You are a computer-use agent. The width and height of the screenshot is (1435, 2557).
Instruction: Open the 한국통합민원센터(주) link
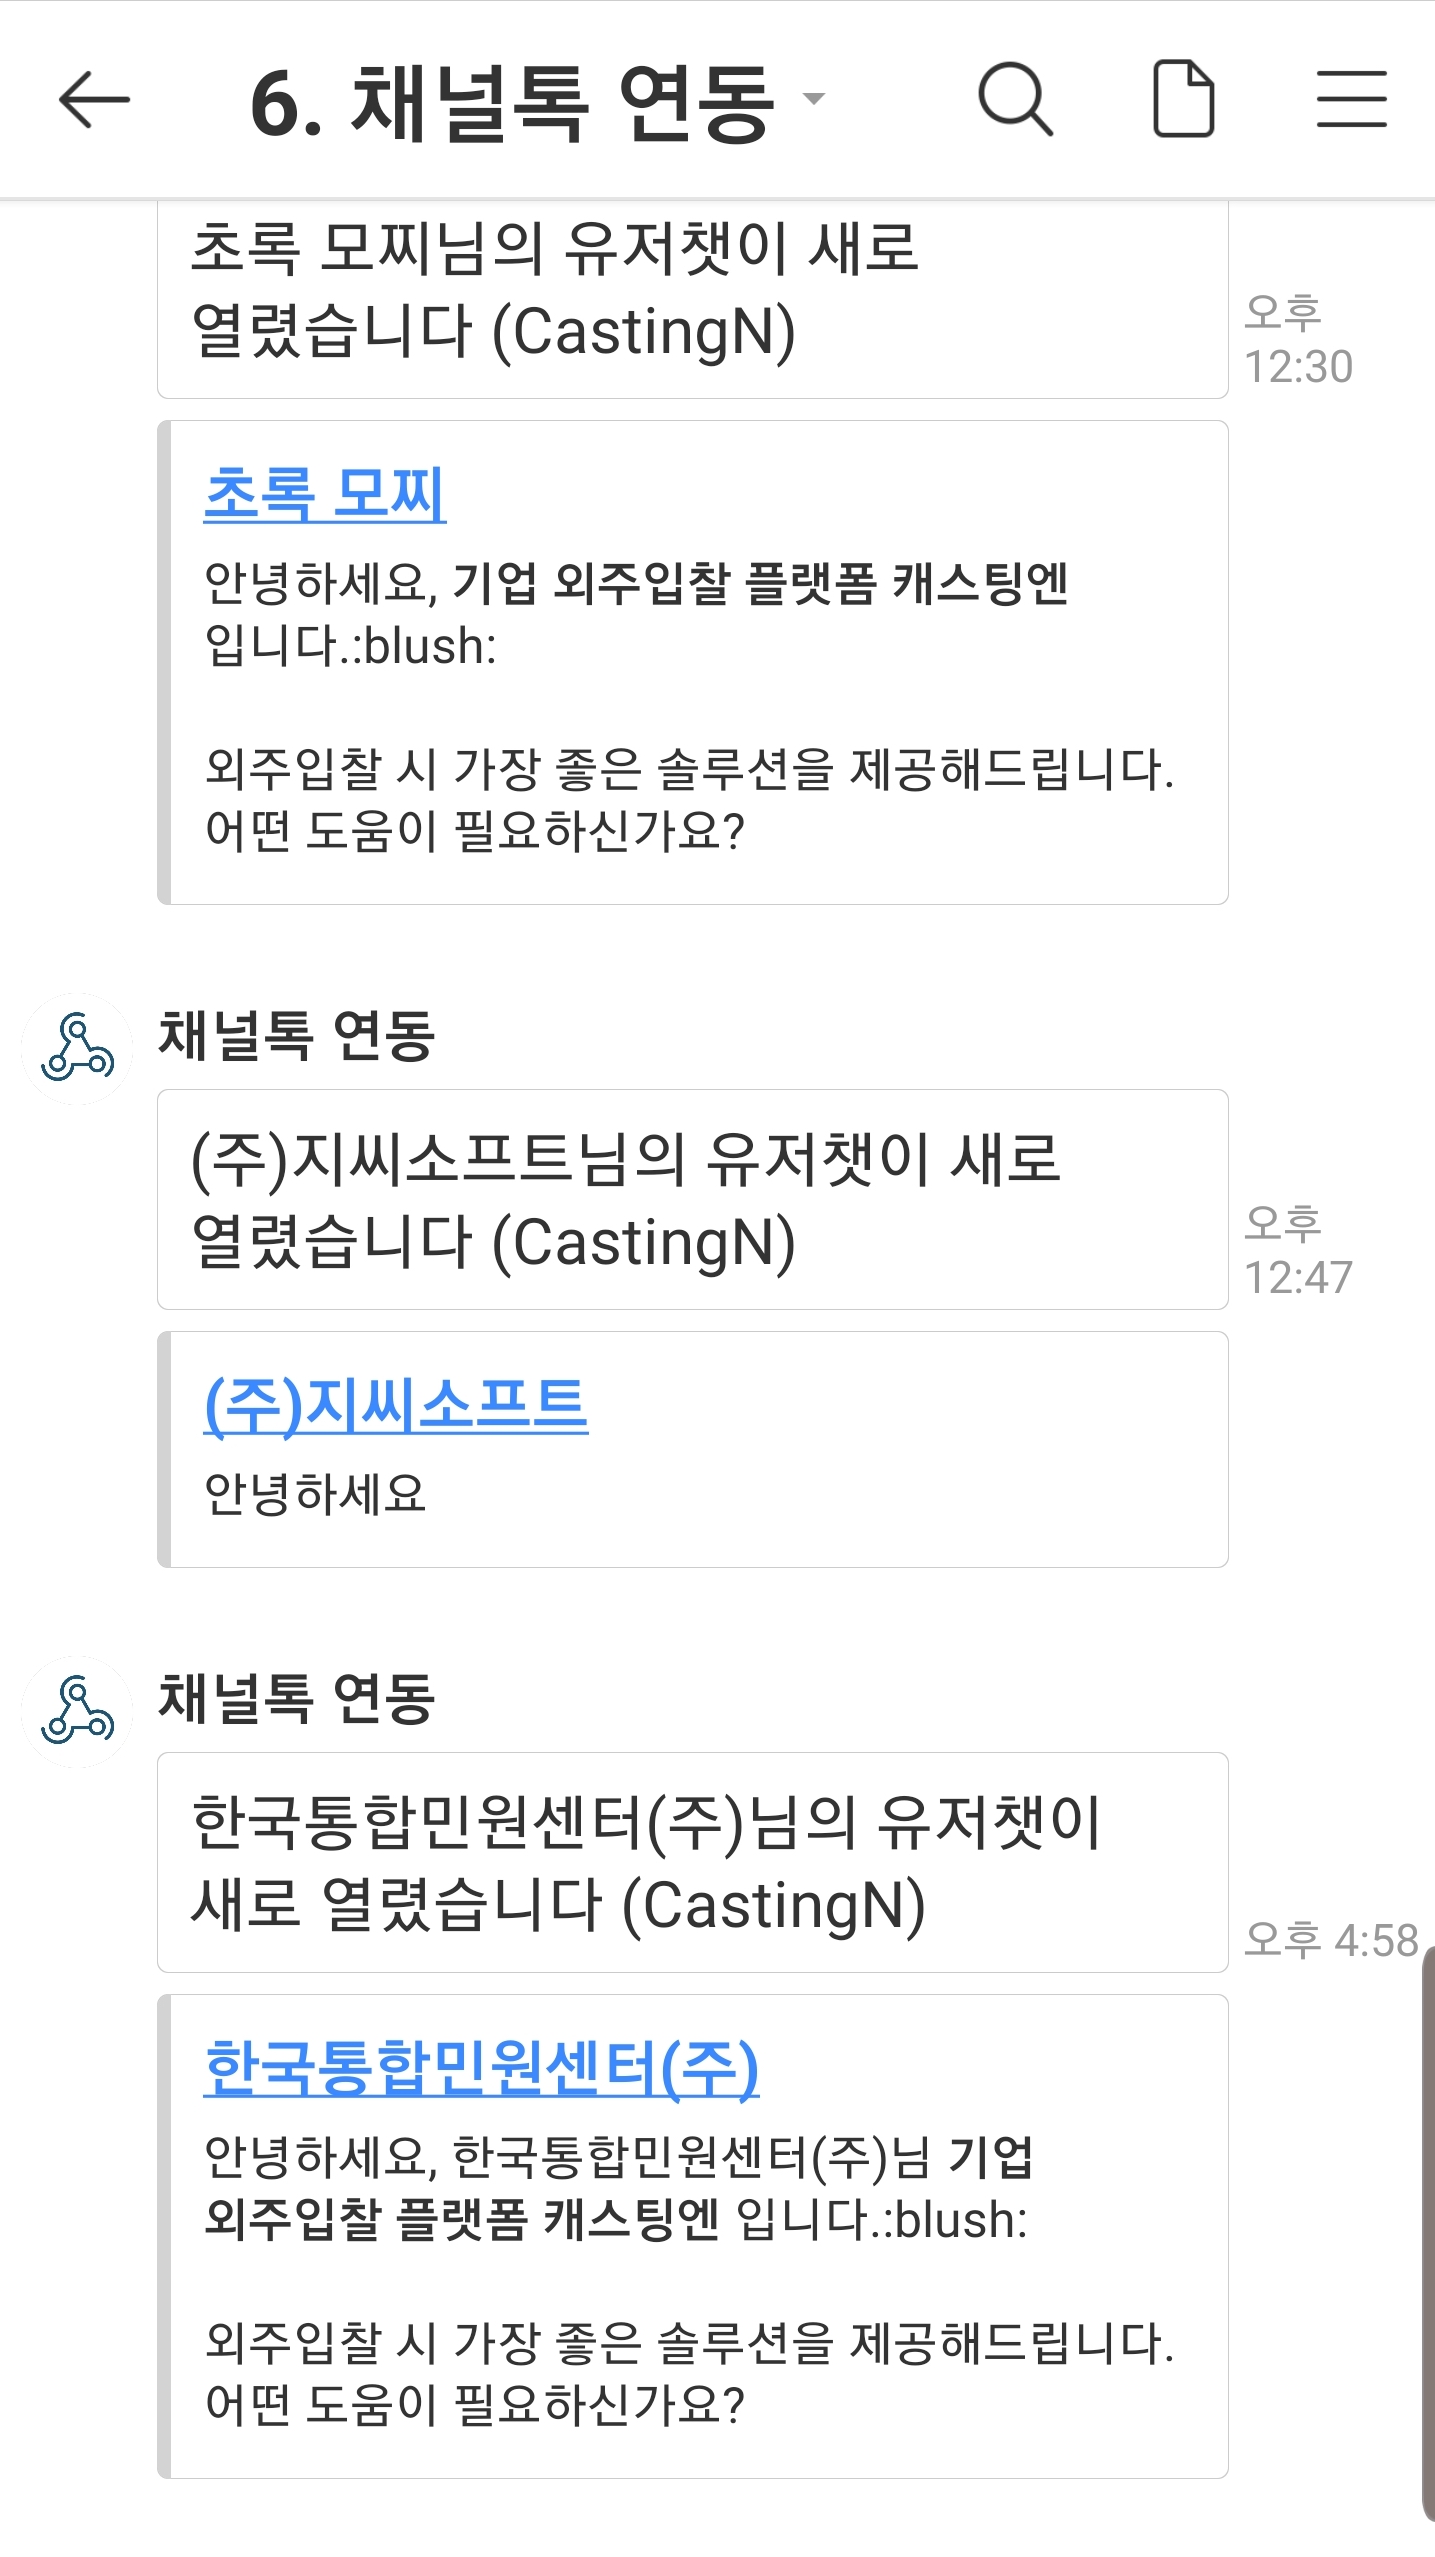coord(481,2068)
